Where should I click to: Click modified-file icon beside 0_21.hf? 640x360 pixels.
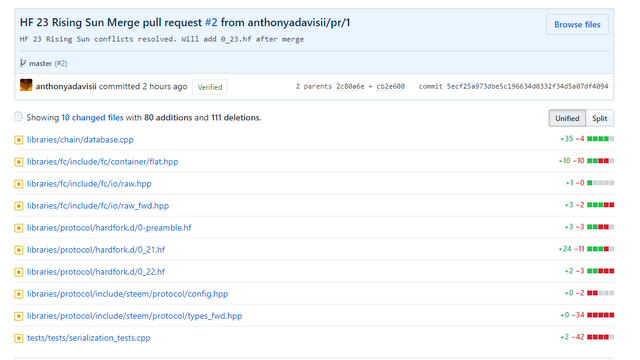coord(18,250)
